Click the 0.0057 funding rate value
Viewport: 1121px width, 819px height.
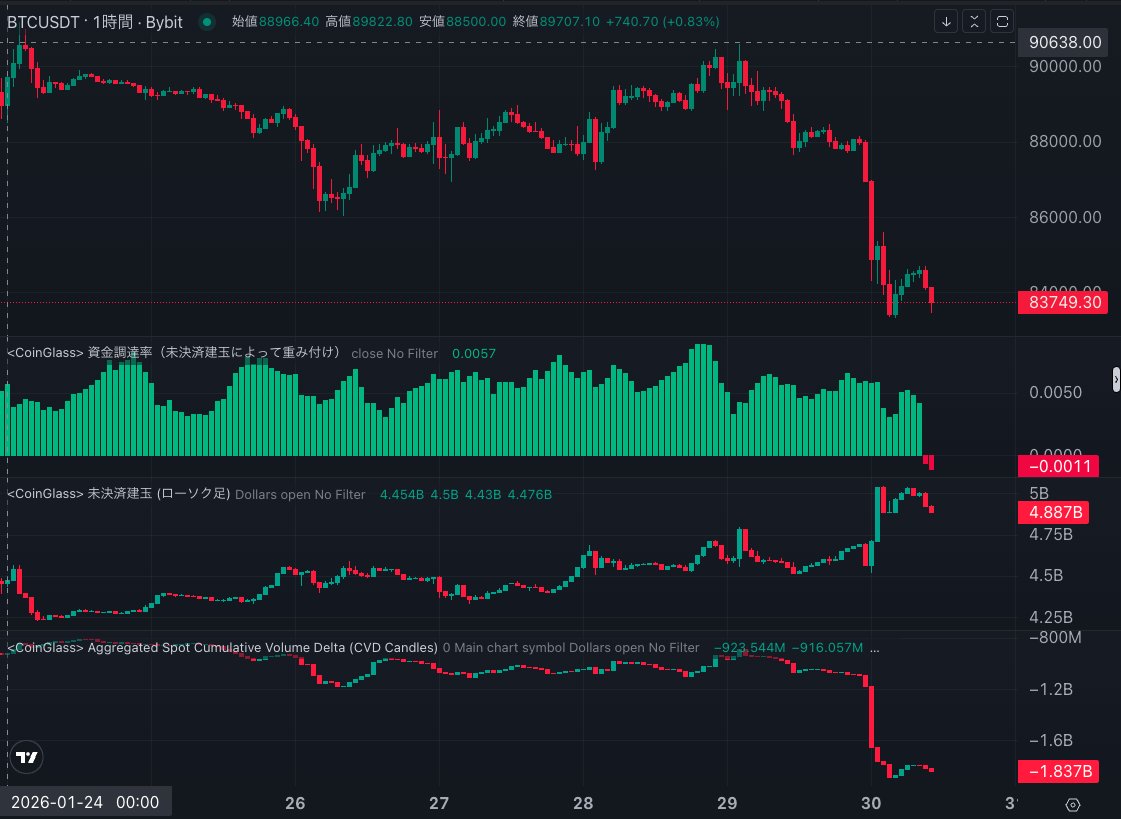474,353
